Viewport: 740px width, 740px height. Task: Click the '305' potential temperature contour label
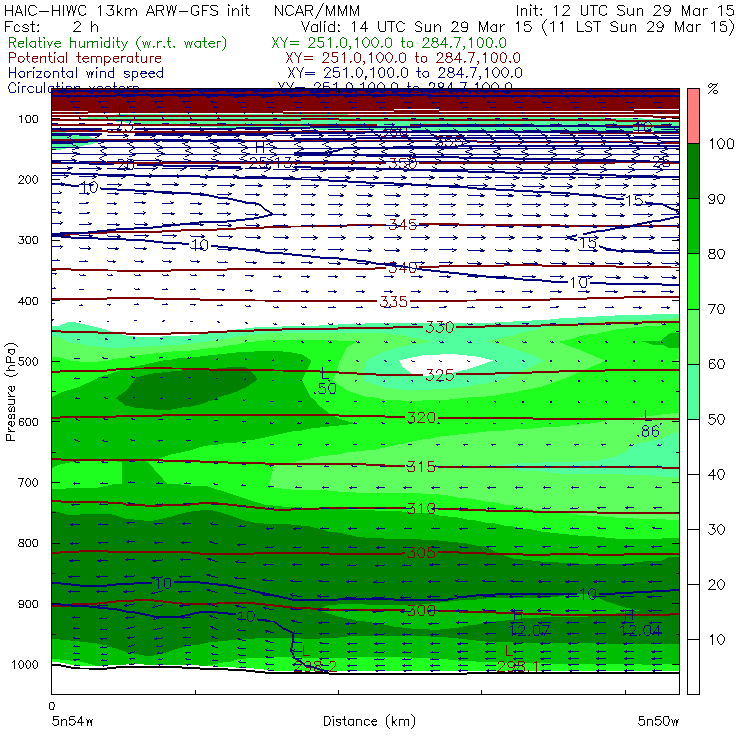pos(421,553)
